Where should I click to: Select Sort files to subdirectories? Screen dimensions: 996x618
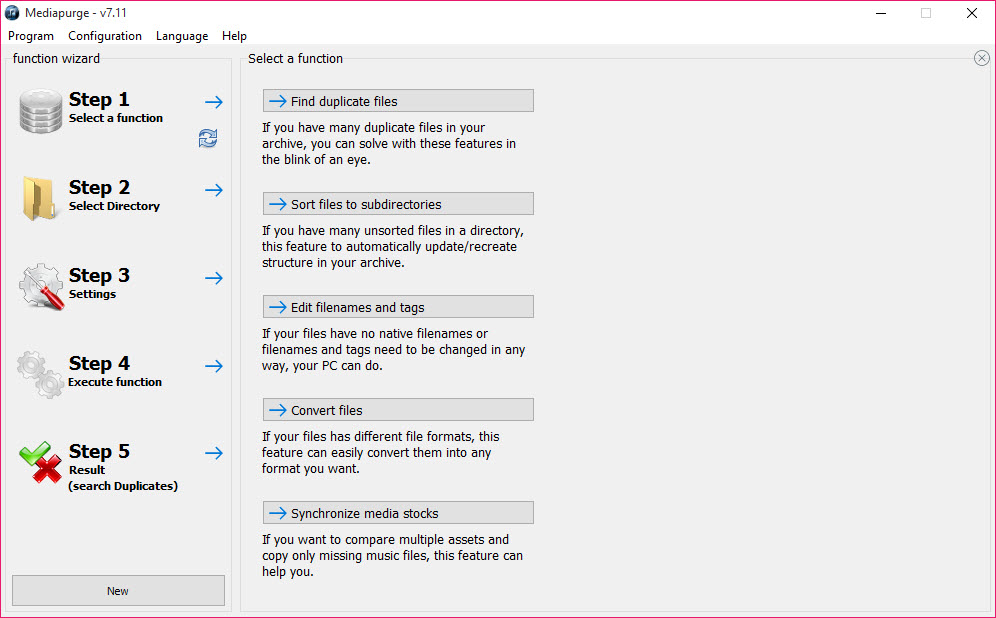[398, 204]
